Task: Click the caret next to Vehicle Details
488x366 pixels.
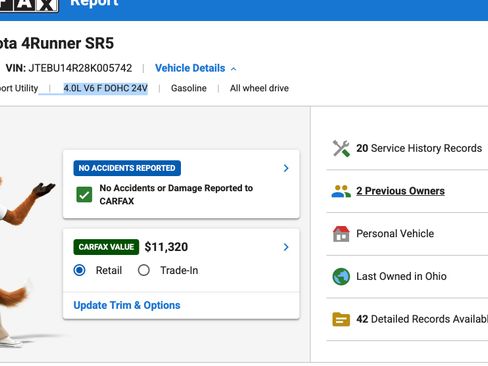Action: click(234, 69)
